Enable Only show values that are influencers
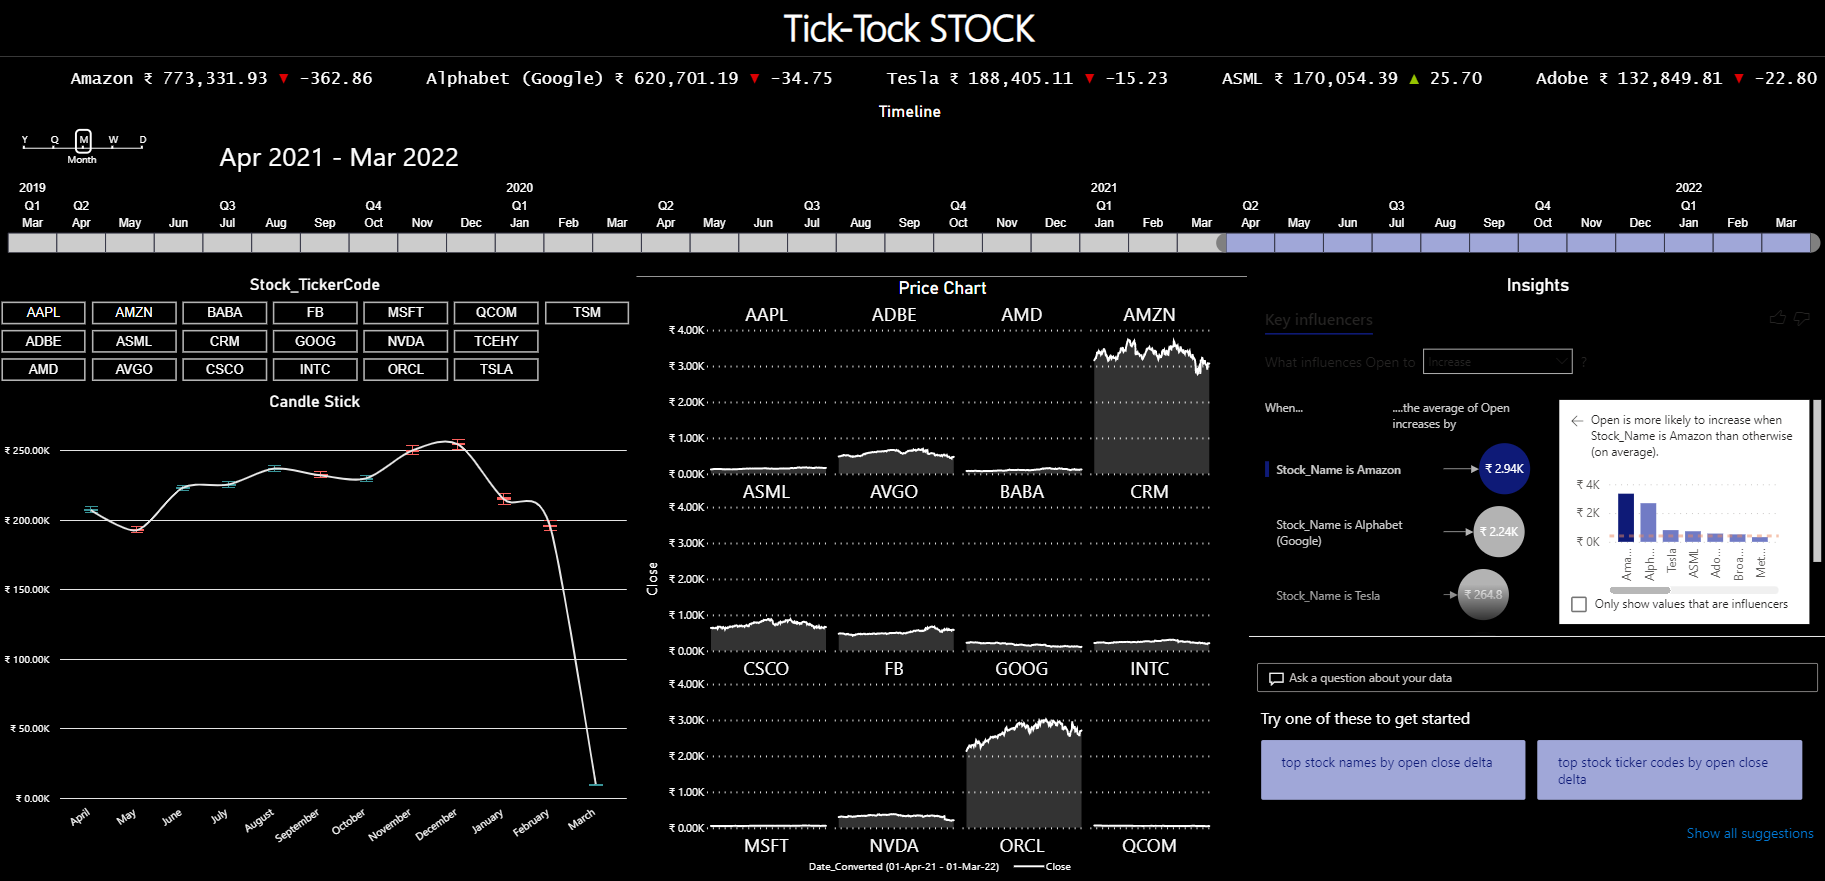This screenshot has width=1825, height=881. pos(1579,604)
